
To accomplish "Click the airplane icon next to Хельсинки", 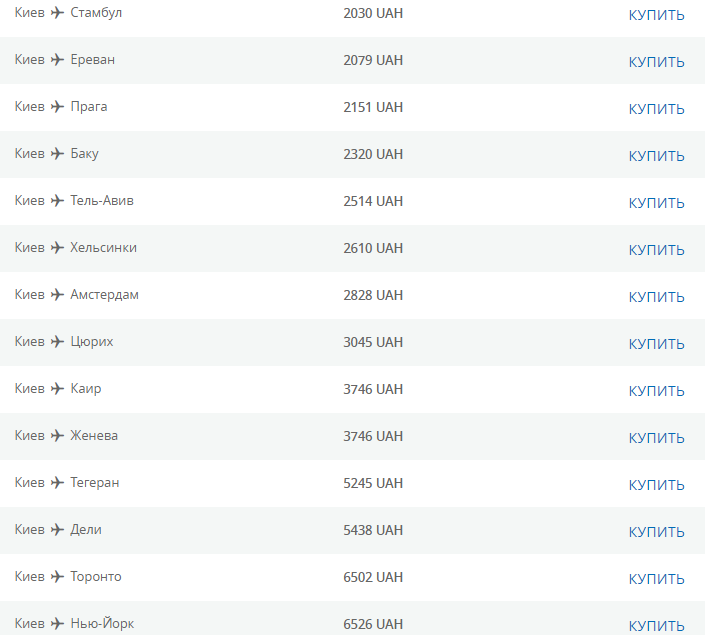I will pyautogui.click(x=57, y=248).
